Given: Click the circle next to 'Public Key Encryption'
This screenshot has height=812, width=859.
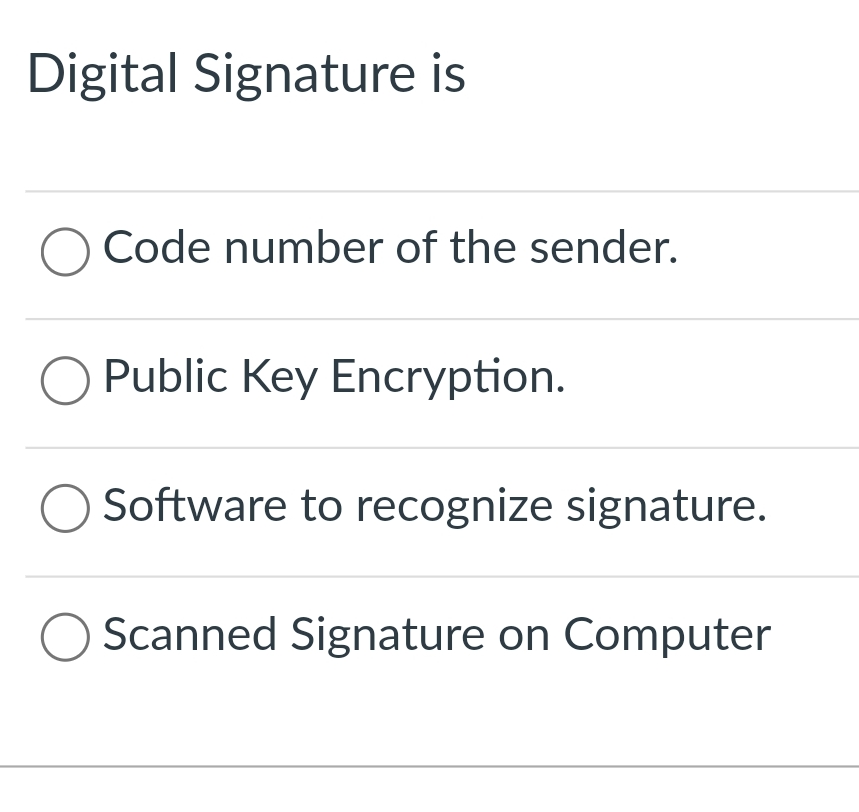Looking at the screenshot, I should click(64, 380).
